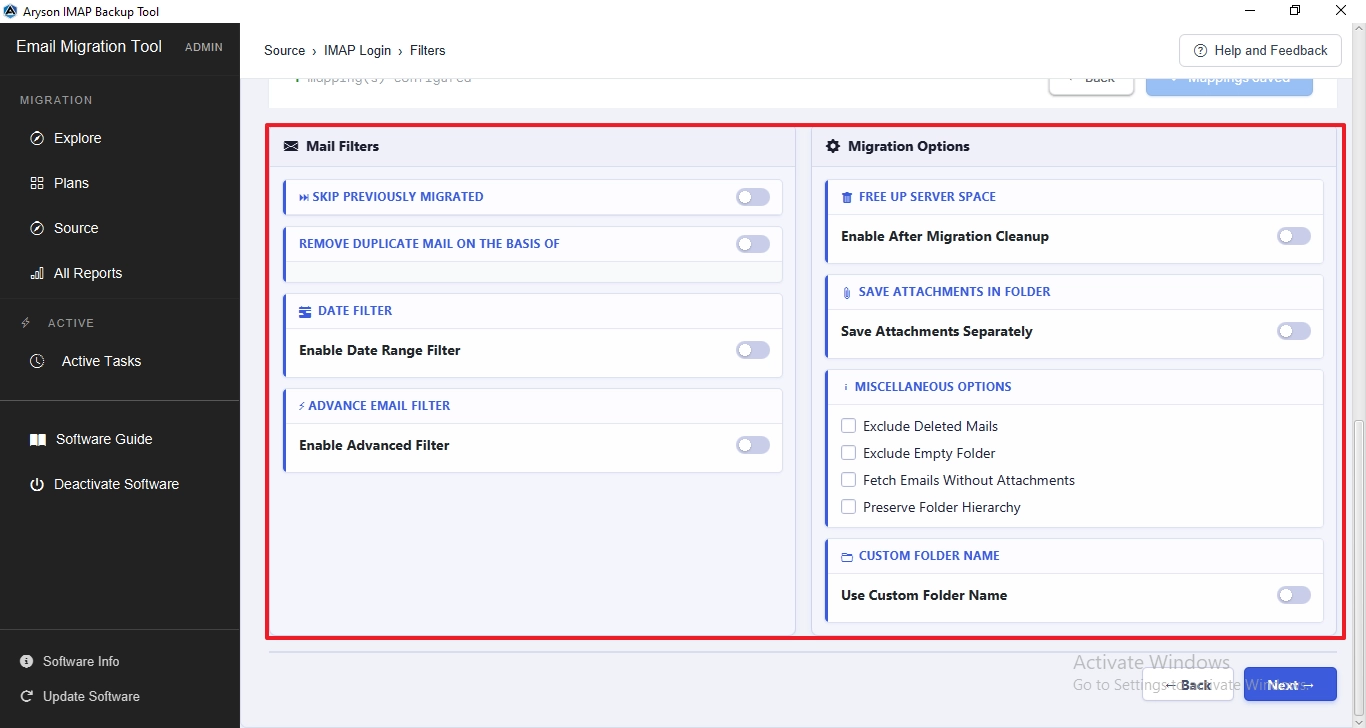1366x728 pixels.
Task: Click Deactivate Software
Action: coord(116,484)
